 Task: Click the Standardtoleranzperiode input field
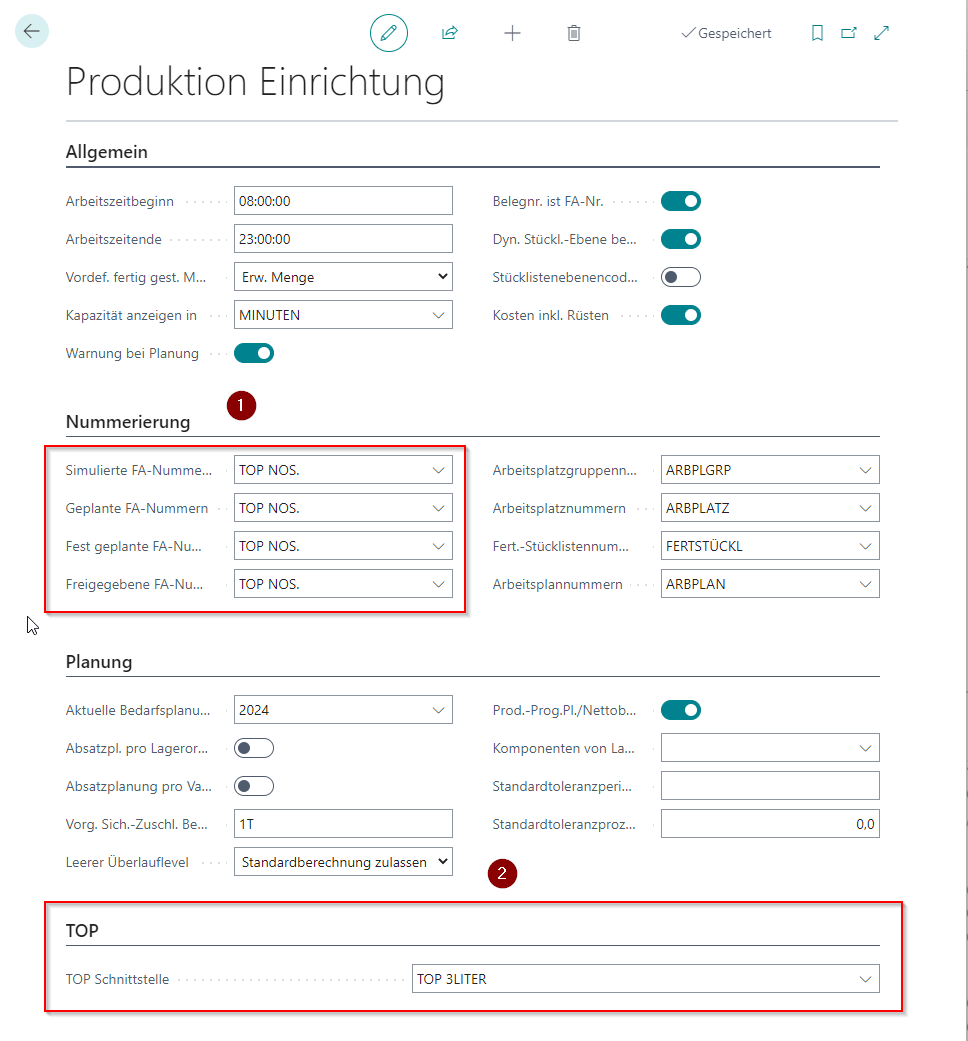[770, 786]
